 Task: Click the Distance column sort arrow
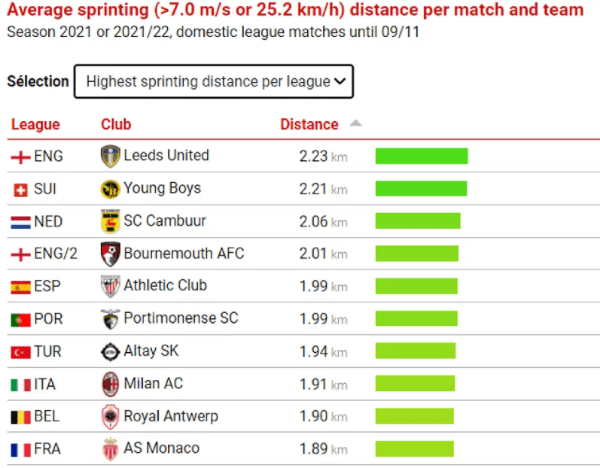point(356,124)
